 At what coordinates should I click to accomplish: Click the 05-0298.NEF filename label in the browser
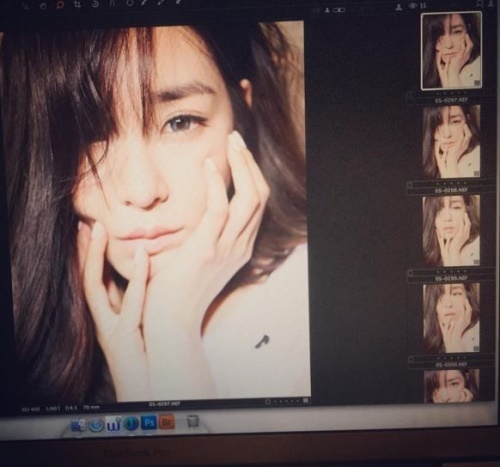451,190
